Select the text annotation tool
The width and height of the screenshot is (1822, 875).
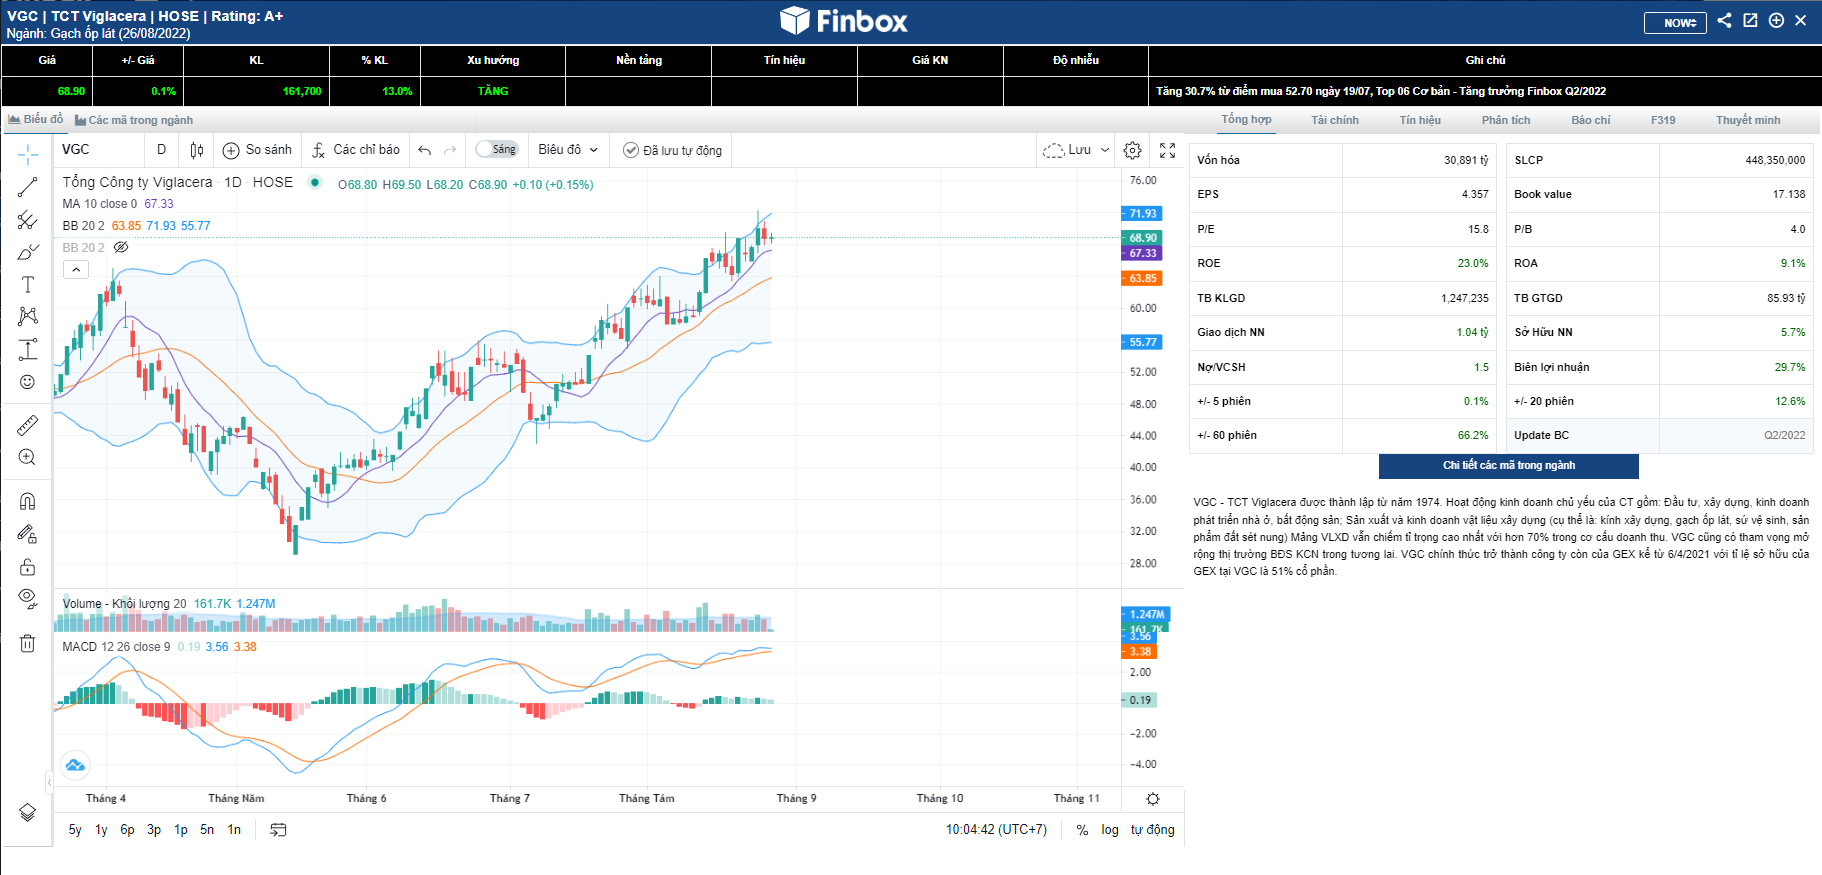click(x=28, y=285)
